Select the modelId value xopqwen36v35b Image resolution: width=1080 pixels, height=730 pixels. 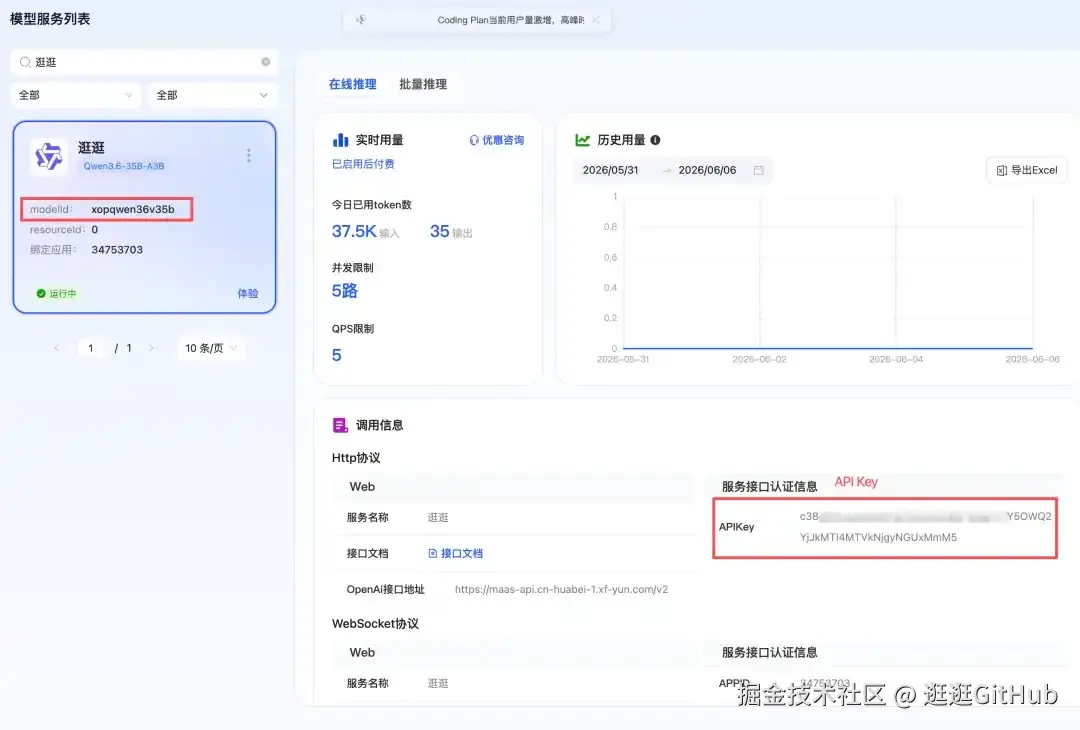point(133,209)
